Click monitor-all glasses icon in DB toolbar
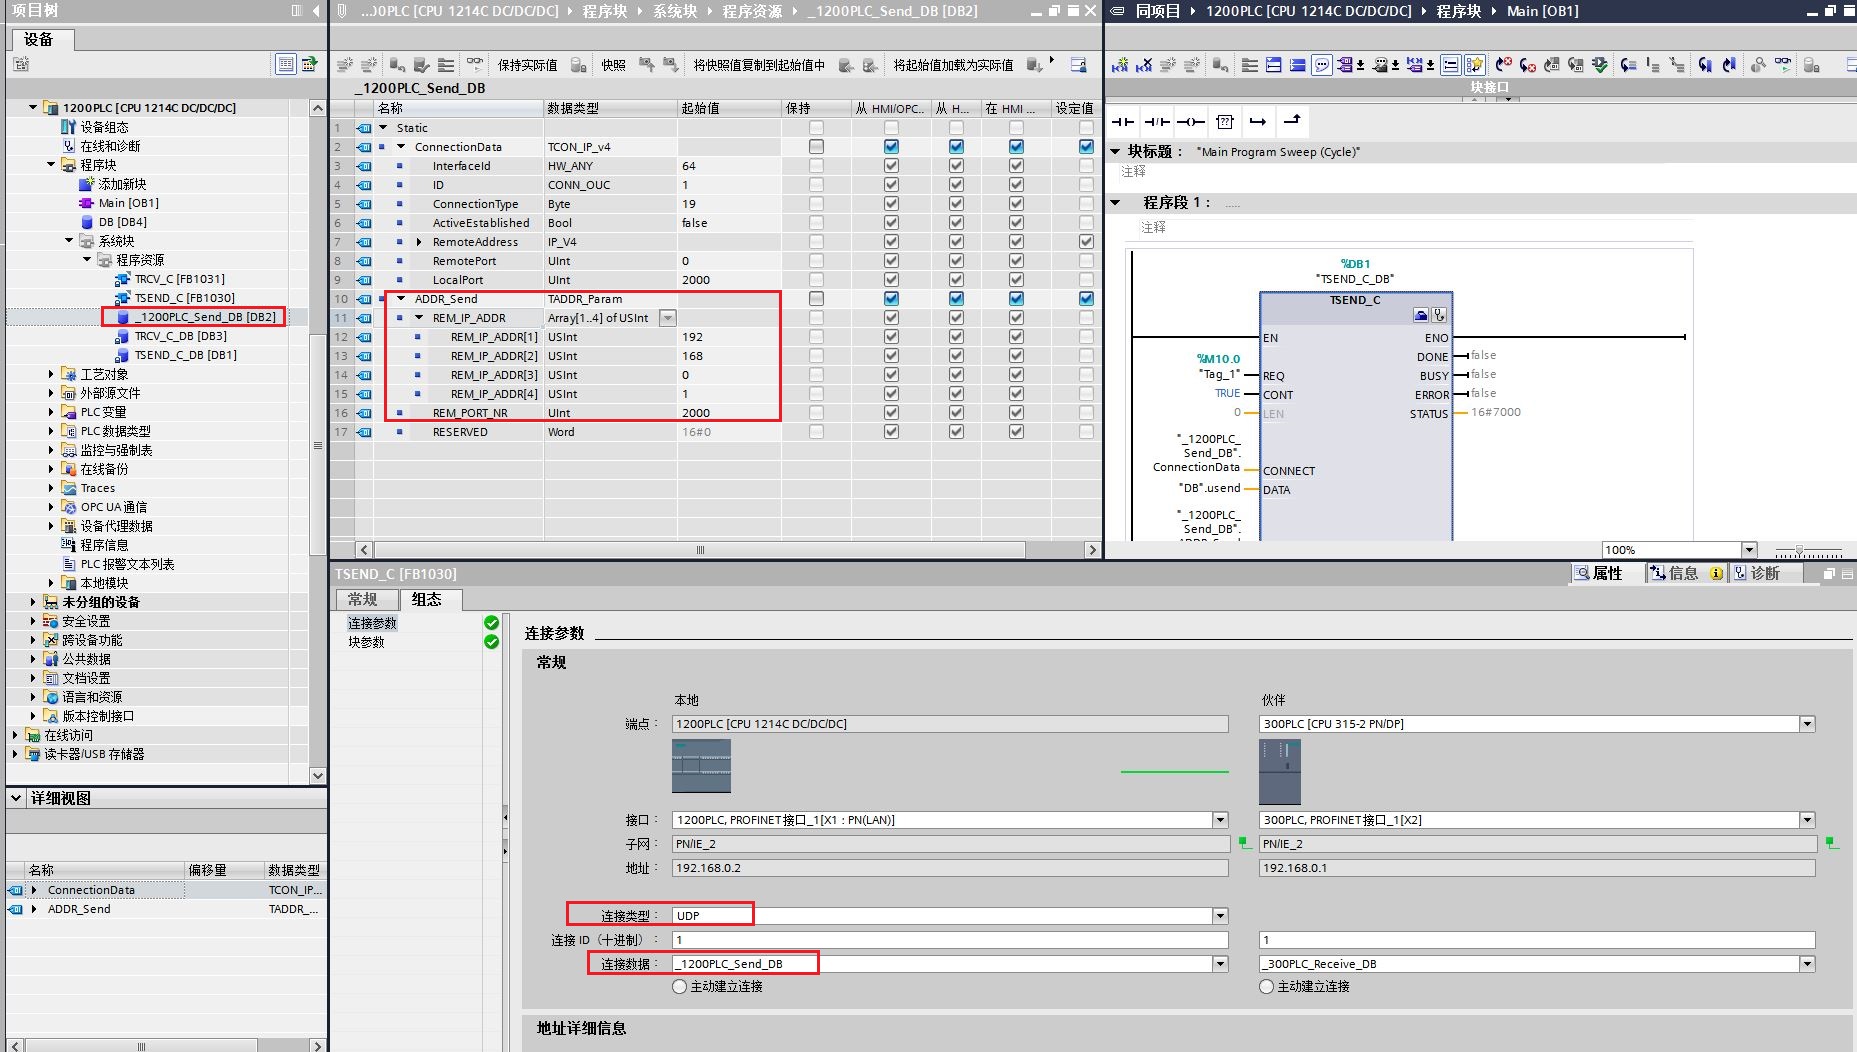The width and height of the screenshot is (1857, 1052). pyautogui.click(x=475, y=64)
